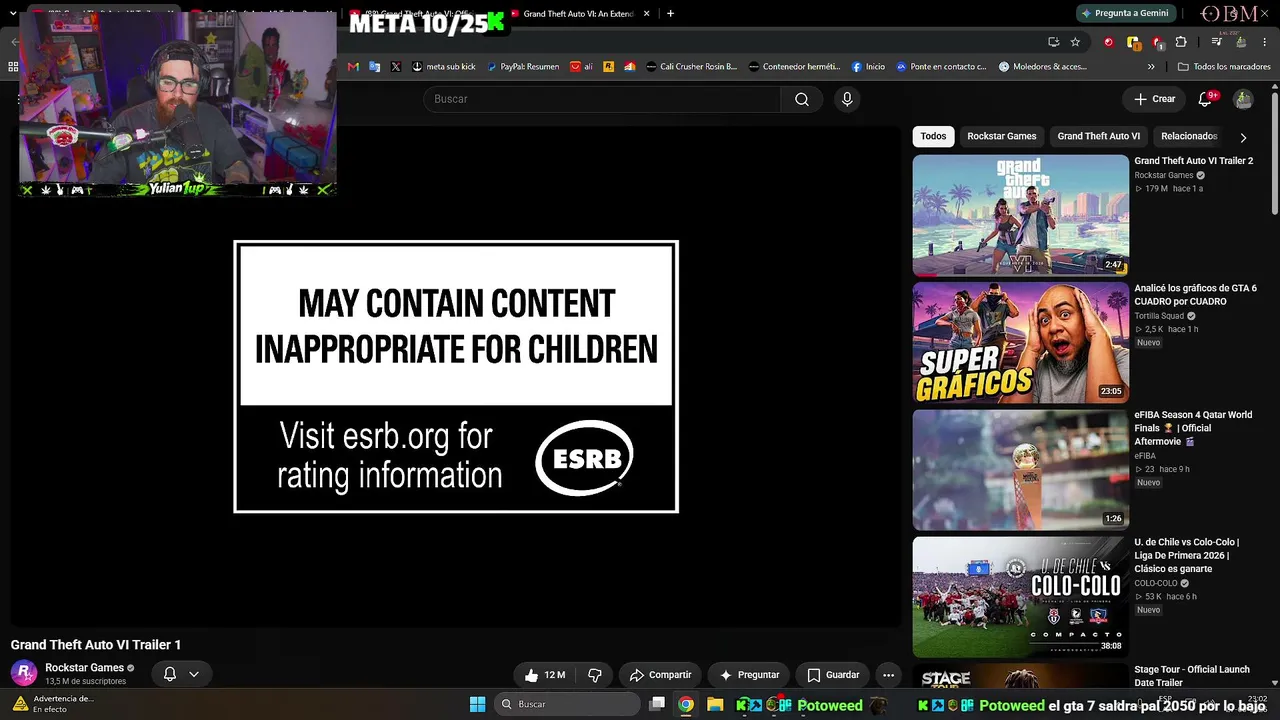Open the 'Contenedor herméti...' bookmark
The width and height of the screenshot is (1280, 720).
click(x=794, y=67)
